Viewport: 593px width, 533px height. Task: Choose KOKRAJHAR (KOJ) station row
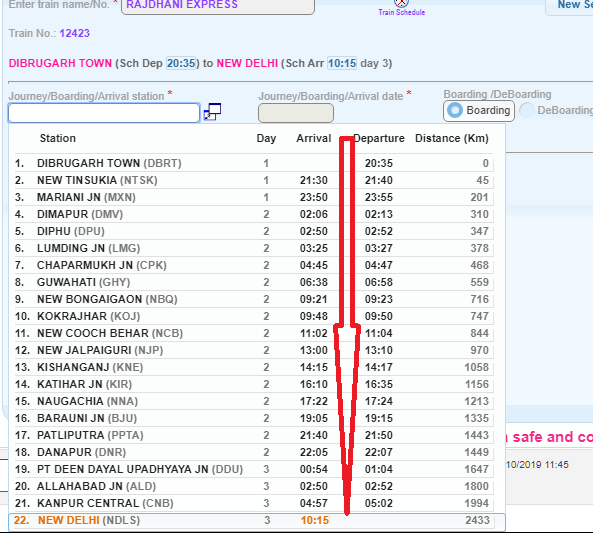[254, 316]
